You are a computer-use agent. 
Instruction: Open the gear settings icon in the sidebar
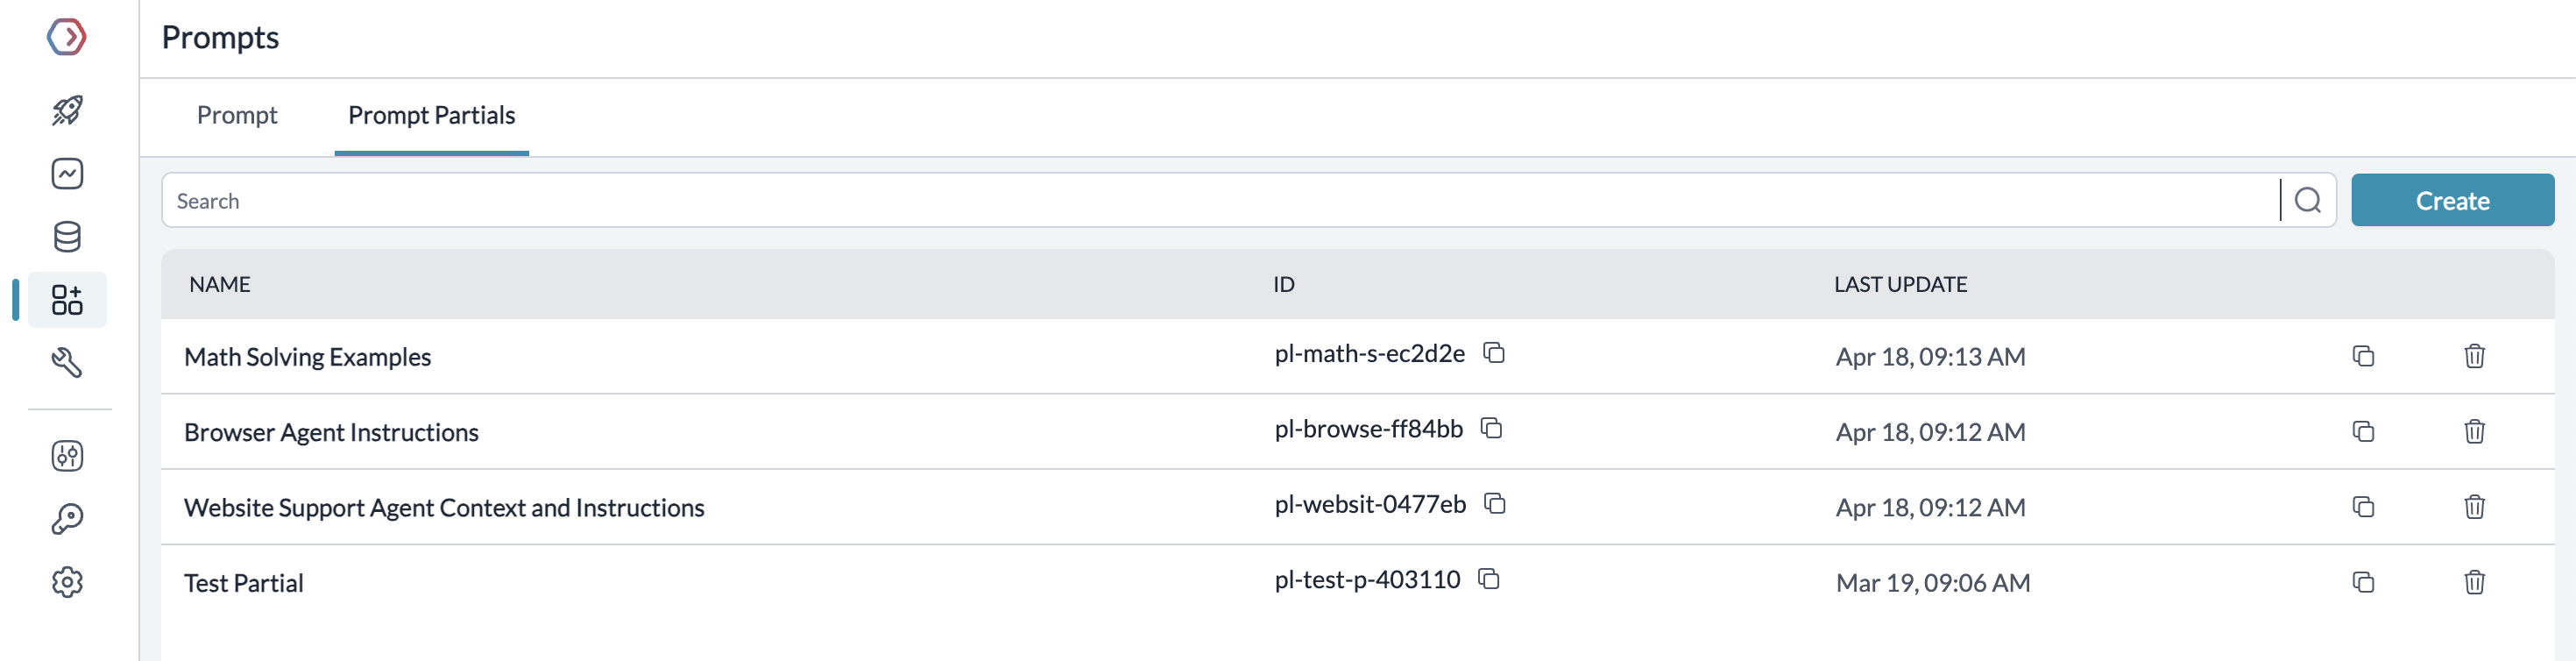[67, 582]
